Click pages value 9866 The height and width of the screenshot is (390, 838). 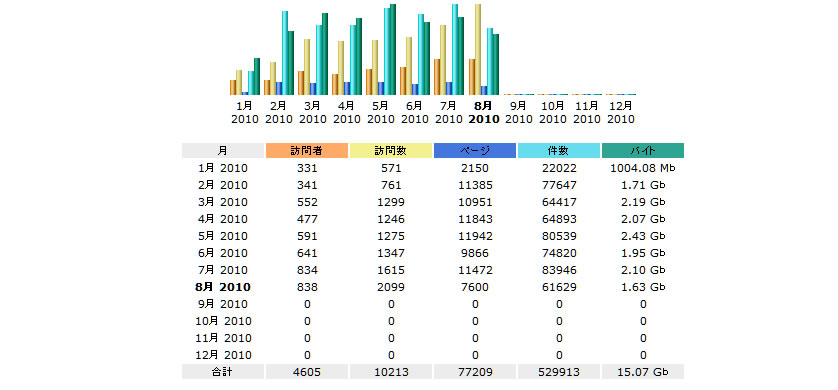475,253
